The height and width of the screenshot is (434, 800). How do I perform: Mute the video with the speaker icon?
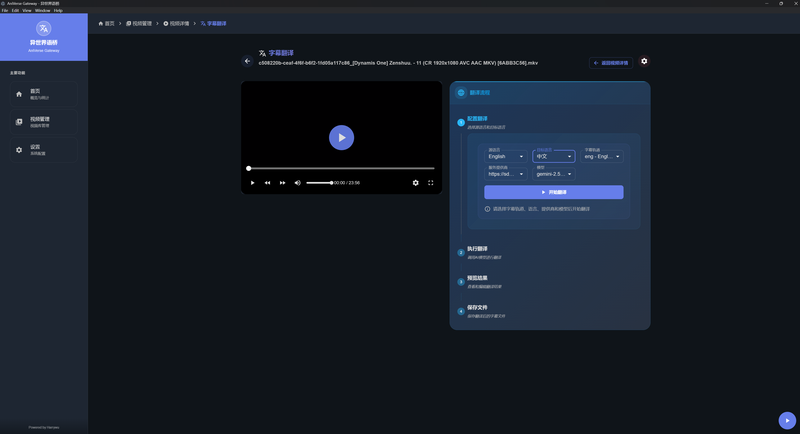[298, 183]
